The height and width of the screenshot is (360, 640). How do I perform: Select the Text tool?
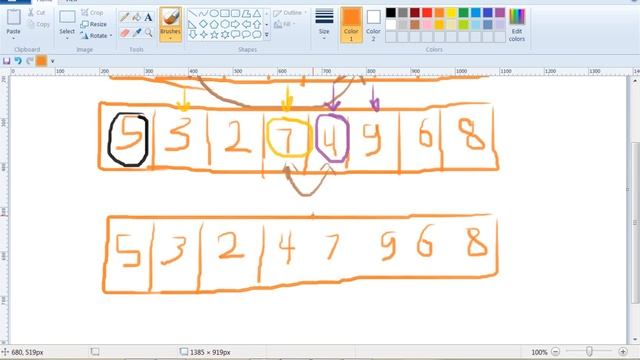148,17
